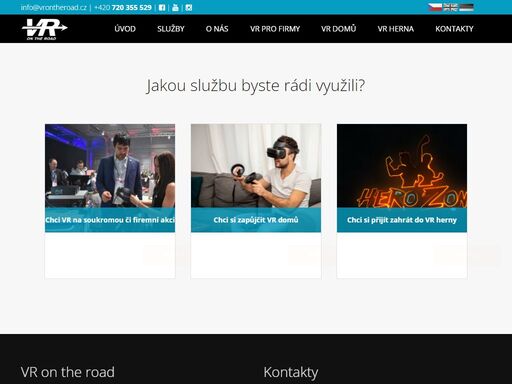Click the +420 720 355 529 phone number
The width and height of the screenshot is (512, 384).
(123, 8)
